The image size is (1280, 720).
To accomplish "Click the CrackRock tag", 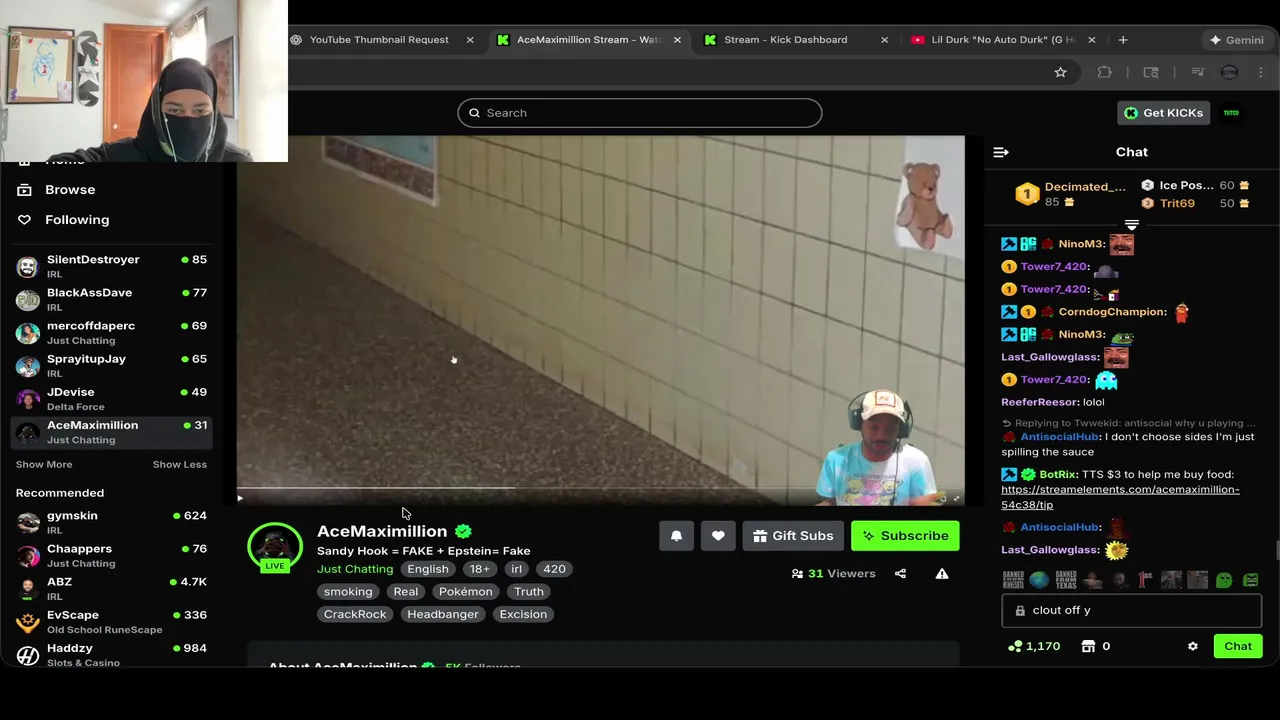I will (355, 615).
